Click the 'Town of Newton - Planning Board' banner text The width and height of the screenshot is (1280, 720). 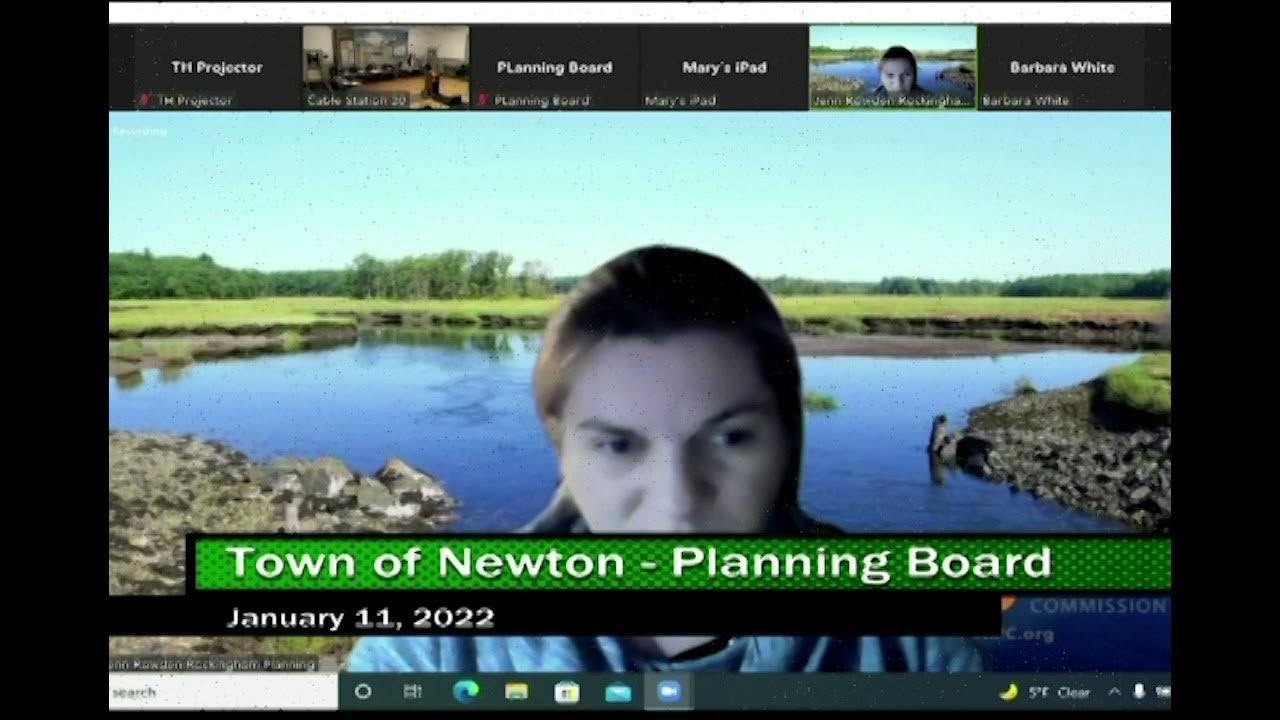coord(638,563)
